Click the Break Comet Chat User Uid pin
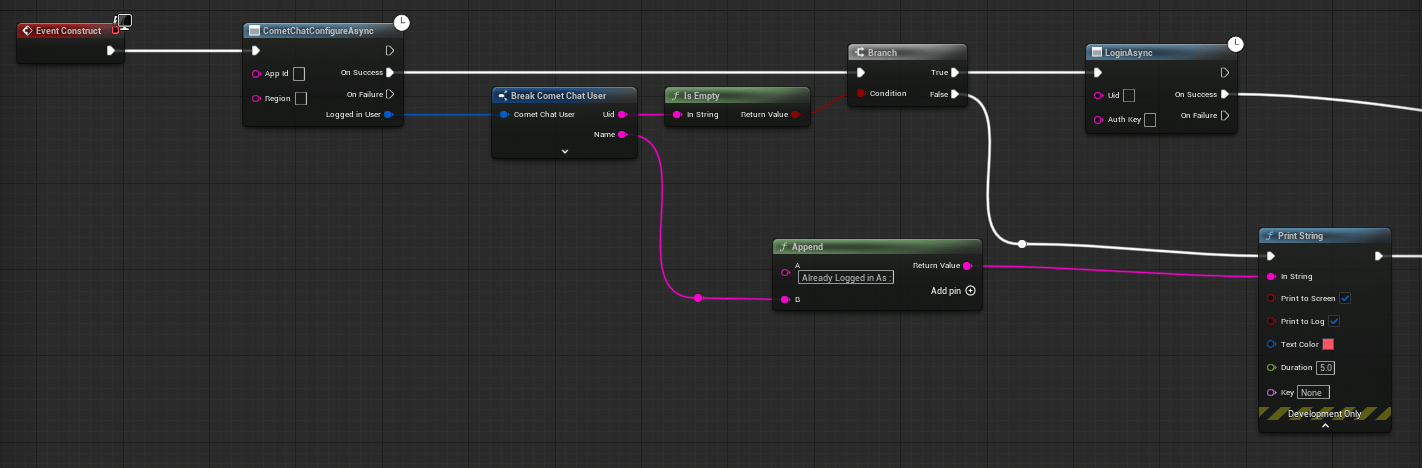Image resolution: width=1422 pixels, height=468 pixels. click(623, 114)
